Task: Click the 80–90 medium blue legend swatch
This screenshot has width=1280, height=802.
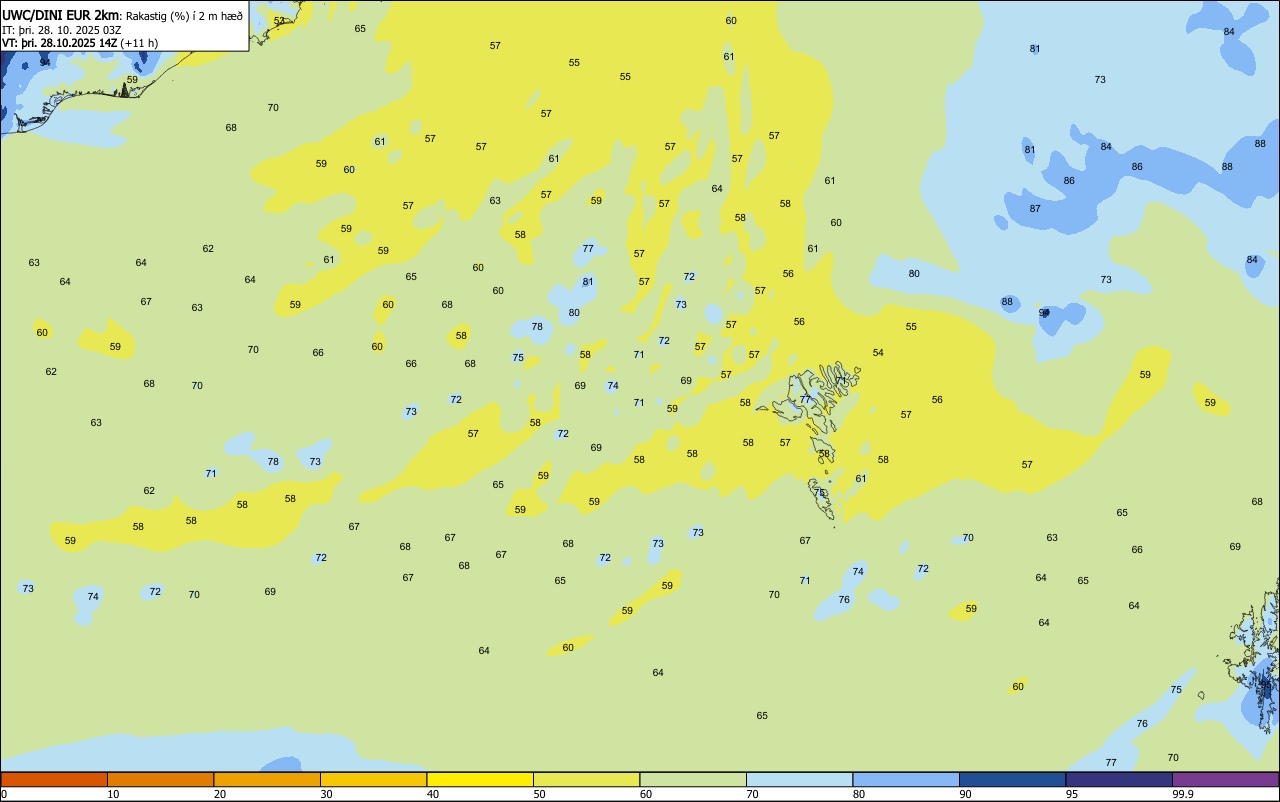Action: click(906, 780)
